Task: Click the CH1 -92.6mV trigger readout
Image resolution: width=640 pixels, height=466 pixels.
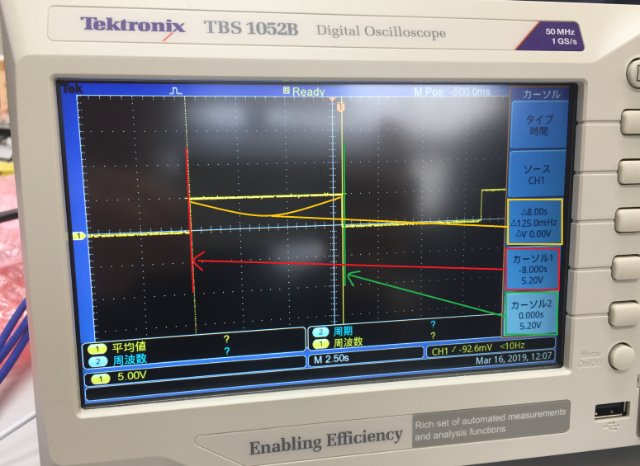Action: click(x=462, y=349)
